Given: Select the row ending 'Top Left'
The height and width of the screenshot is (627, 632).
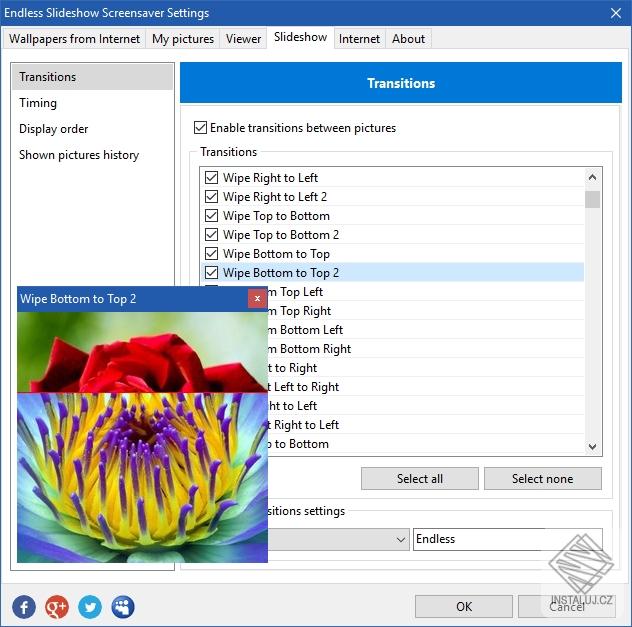Looking at the screenshot, I should click(x=426, y=291).
